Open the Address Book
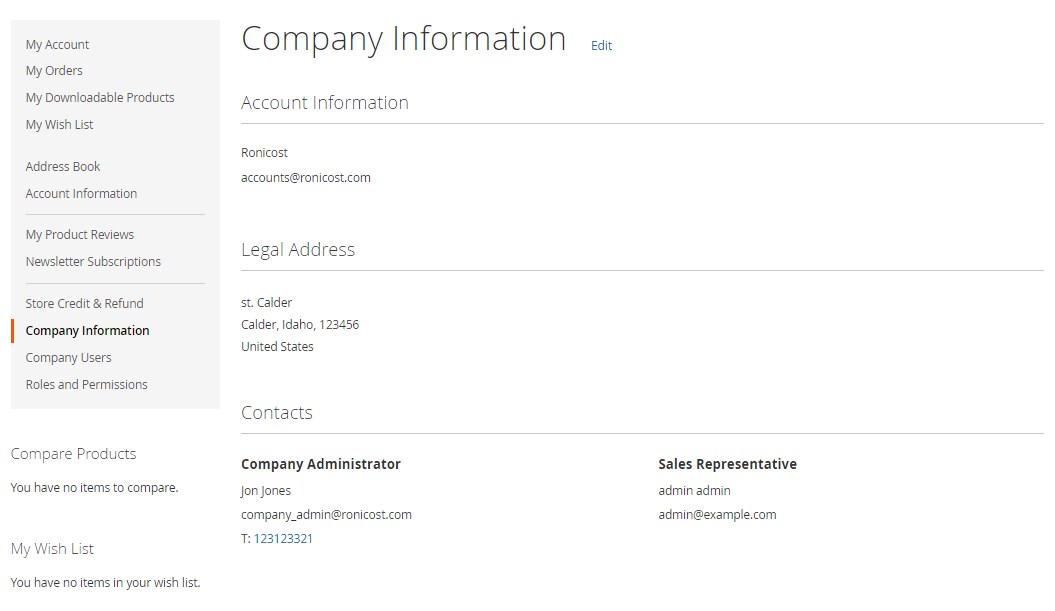 pyautogui.click(x=63, y=167)
